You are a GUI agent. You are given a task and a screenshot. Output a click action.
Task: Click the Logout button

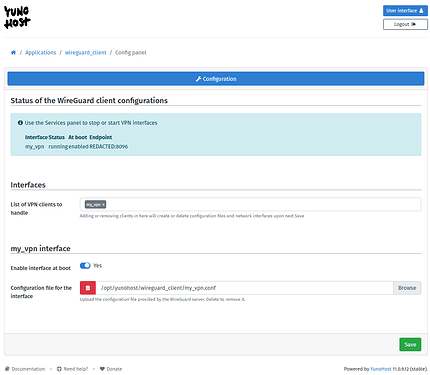click(x=405, y=24)
